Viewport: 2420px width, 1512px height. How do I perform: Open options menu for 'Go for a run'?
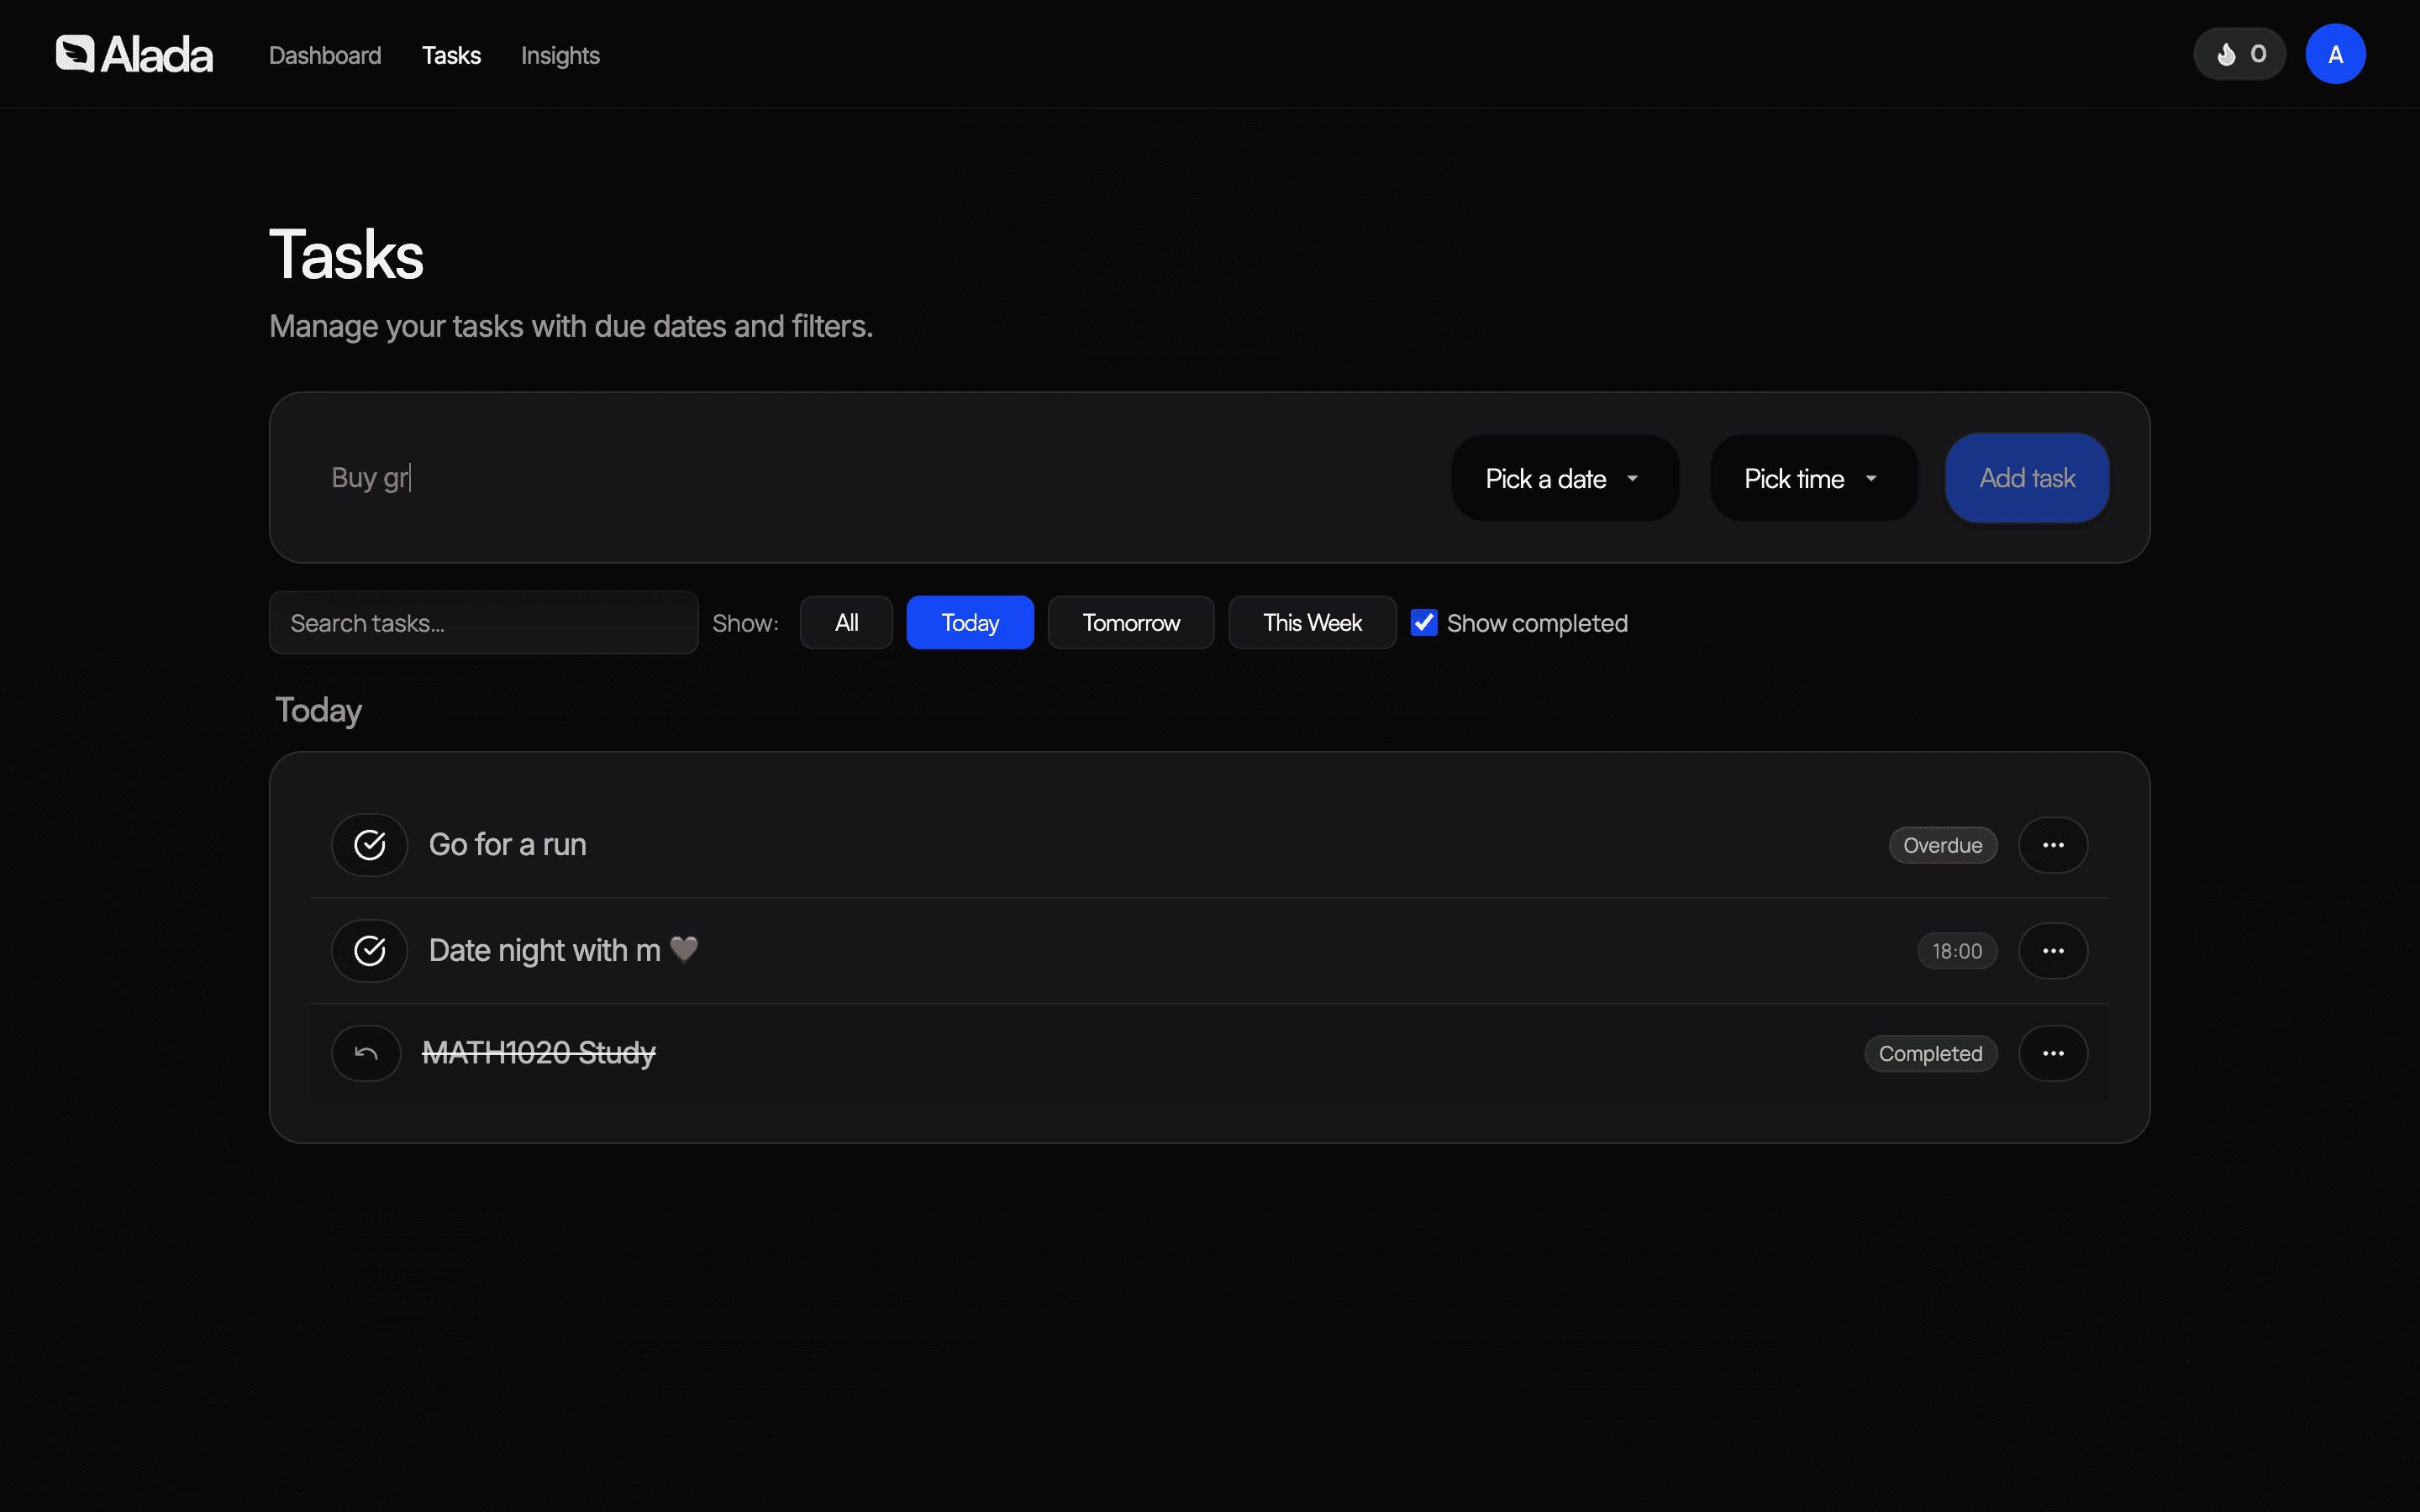click(2054, 844)
